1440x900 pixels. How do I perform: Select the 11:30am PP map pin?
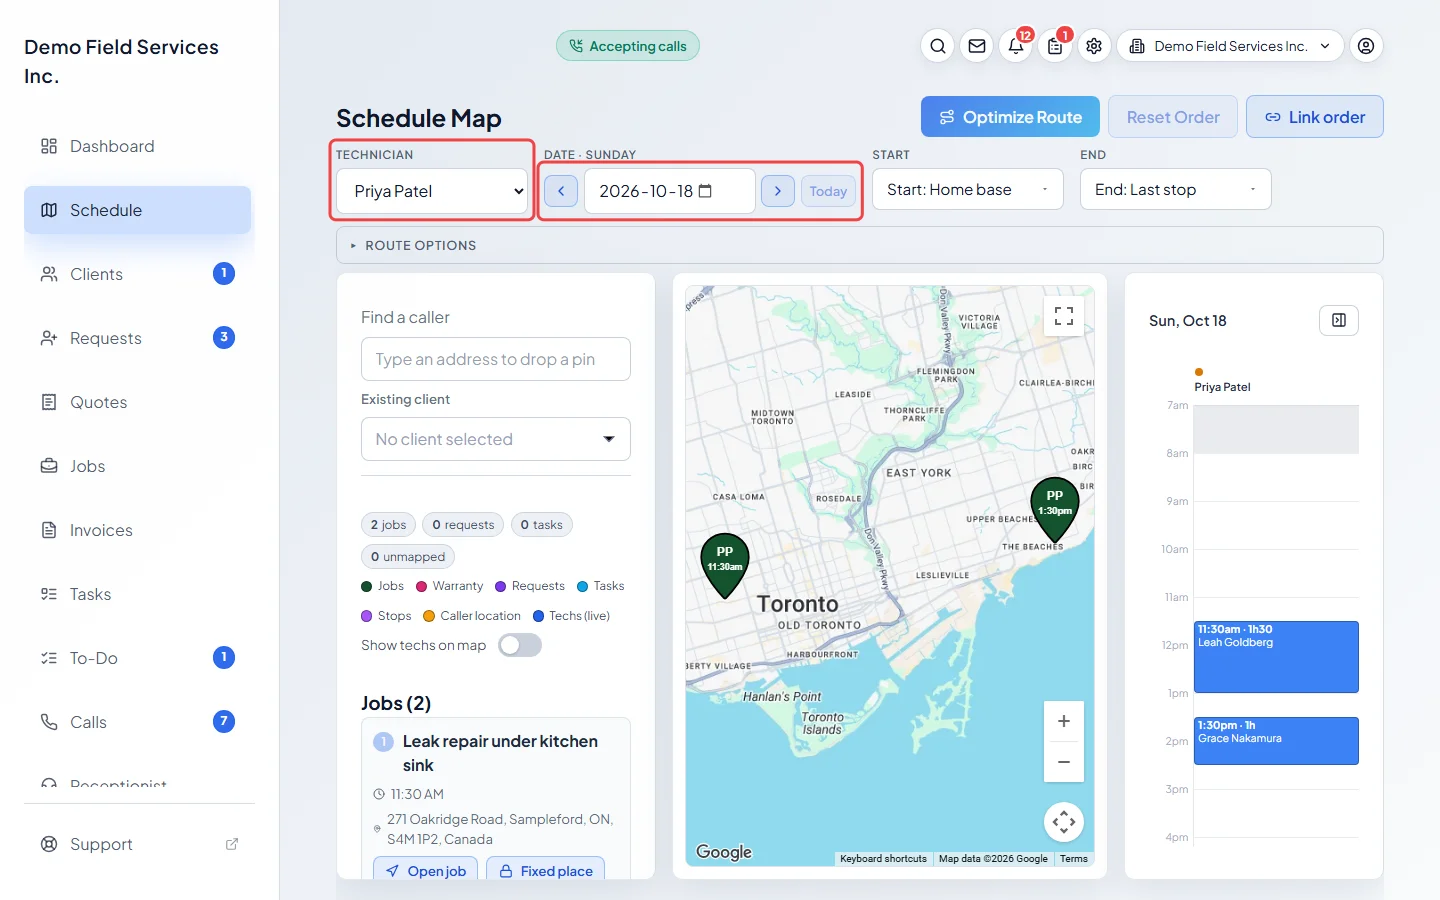coord(725,565)
